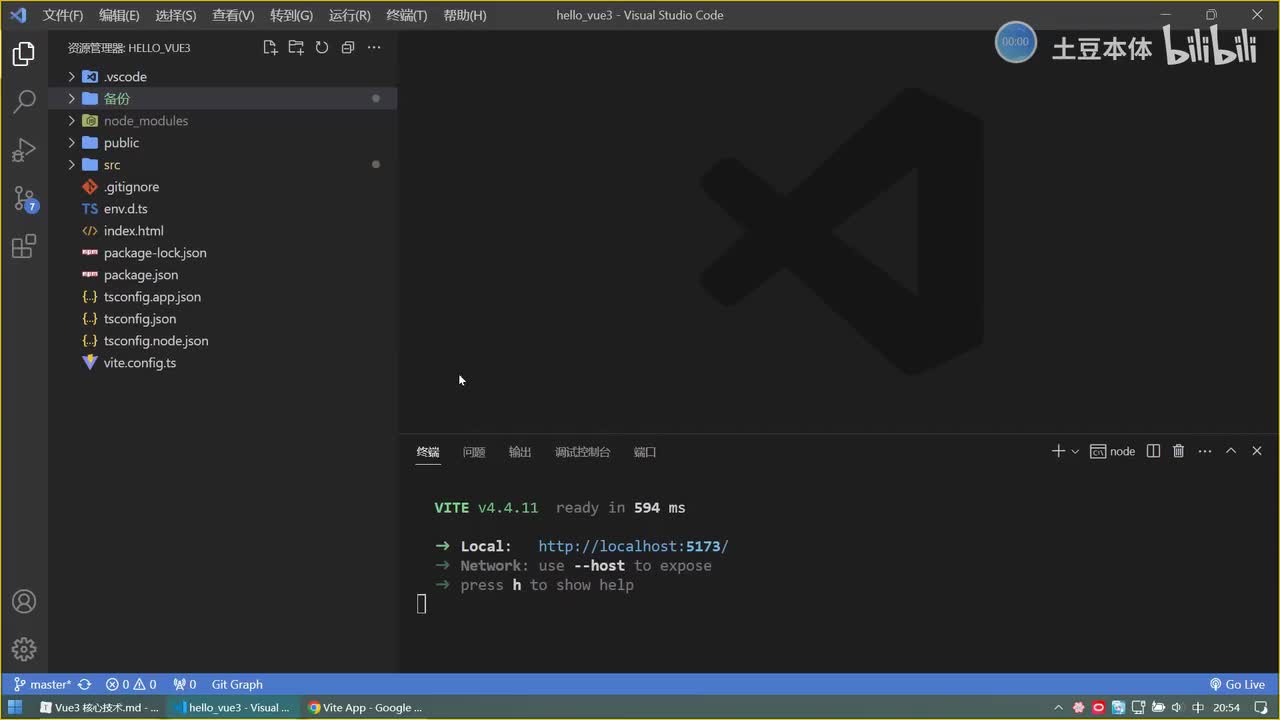Open the 转到(G) menu
Screen dimensions: 1280x720
tap(291, 15)
